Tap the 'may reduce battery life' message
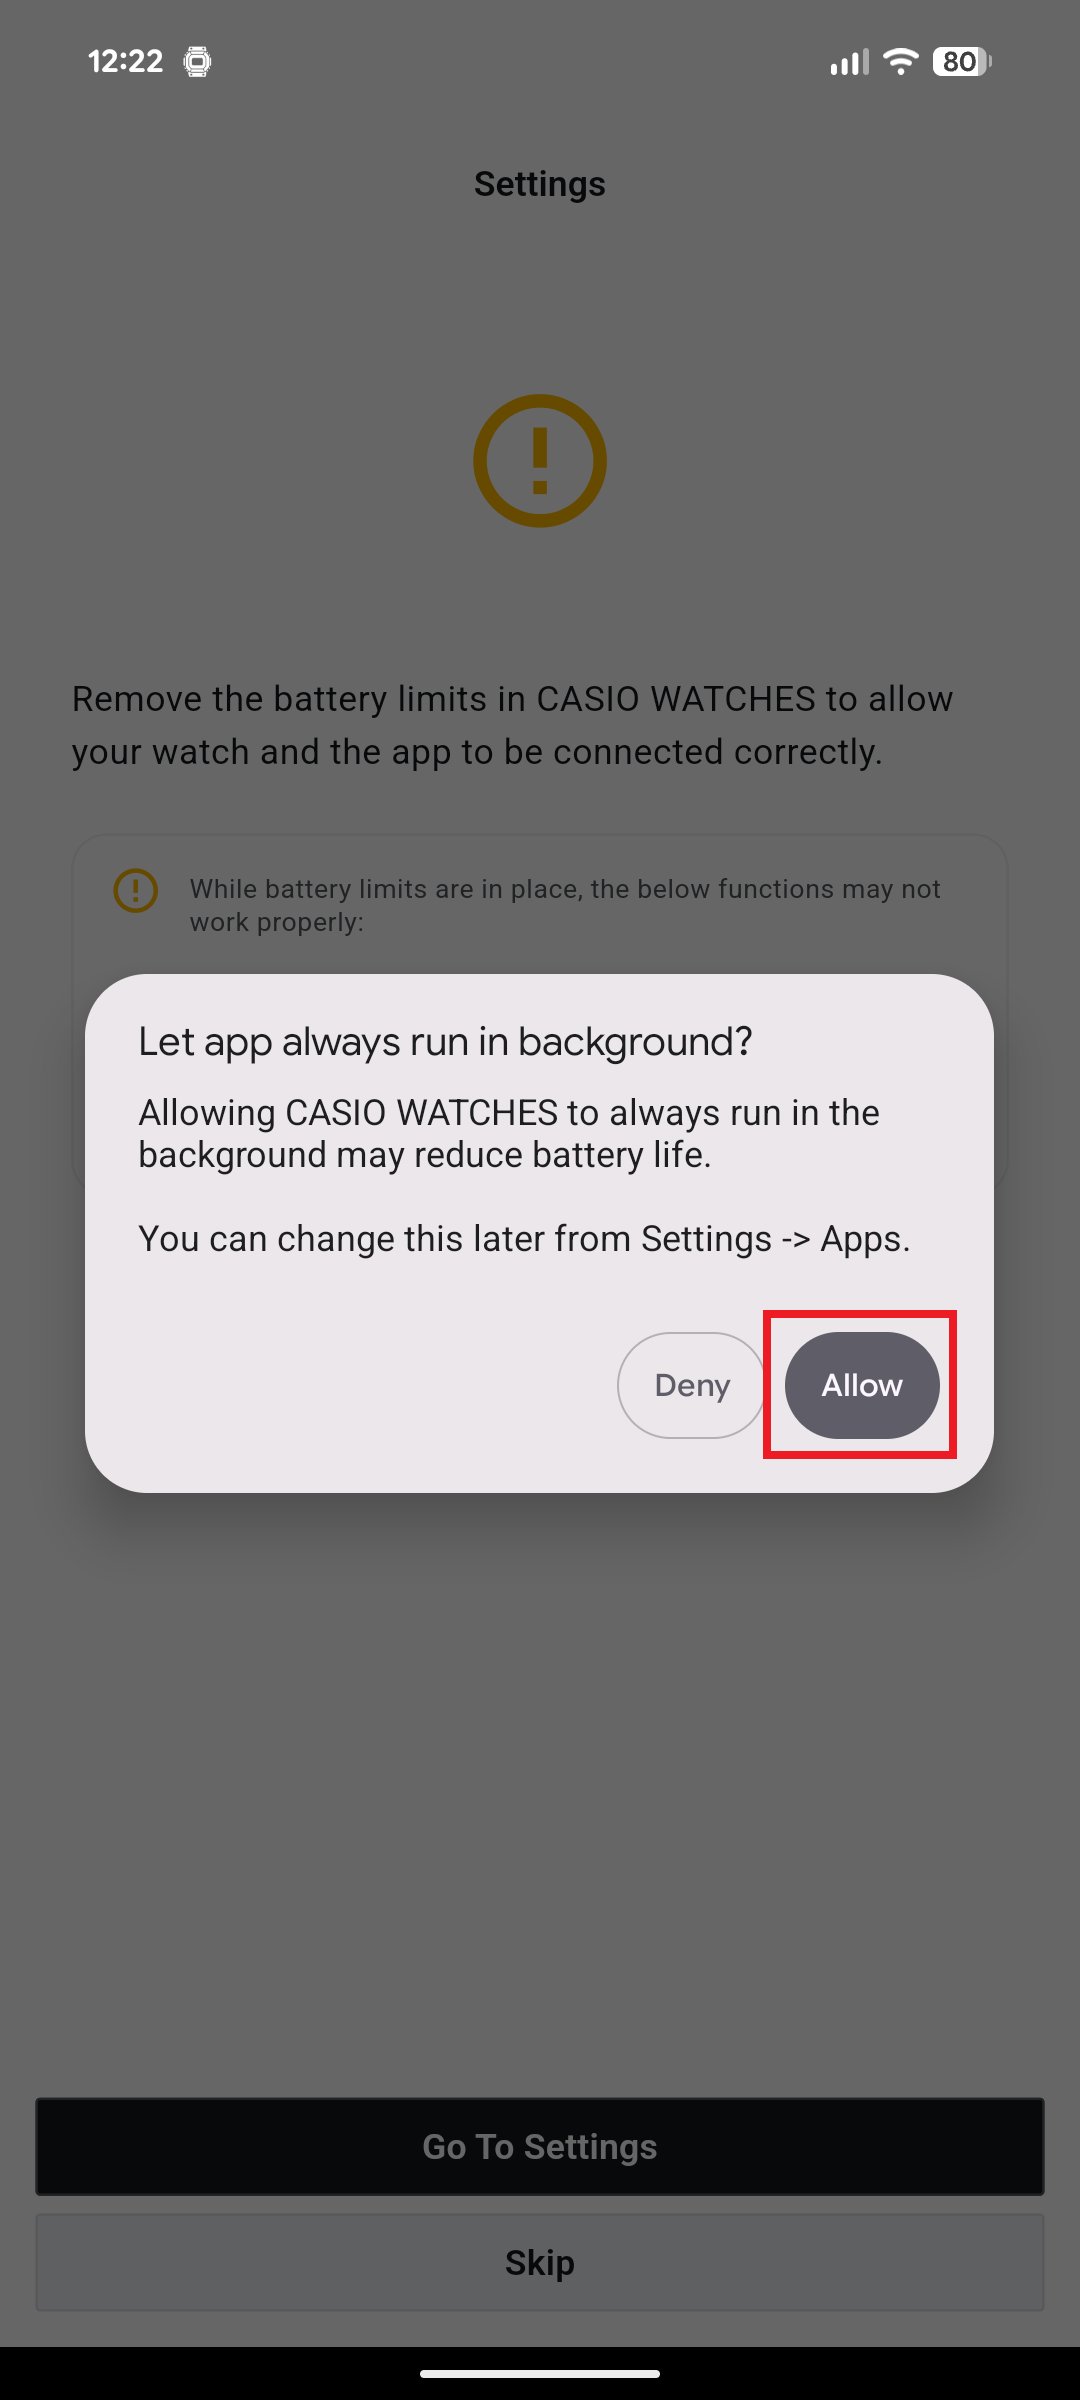This screenshot has width=1080, height=2400. [509, 1134]
